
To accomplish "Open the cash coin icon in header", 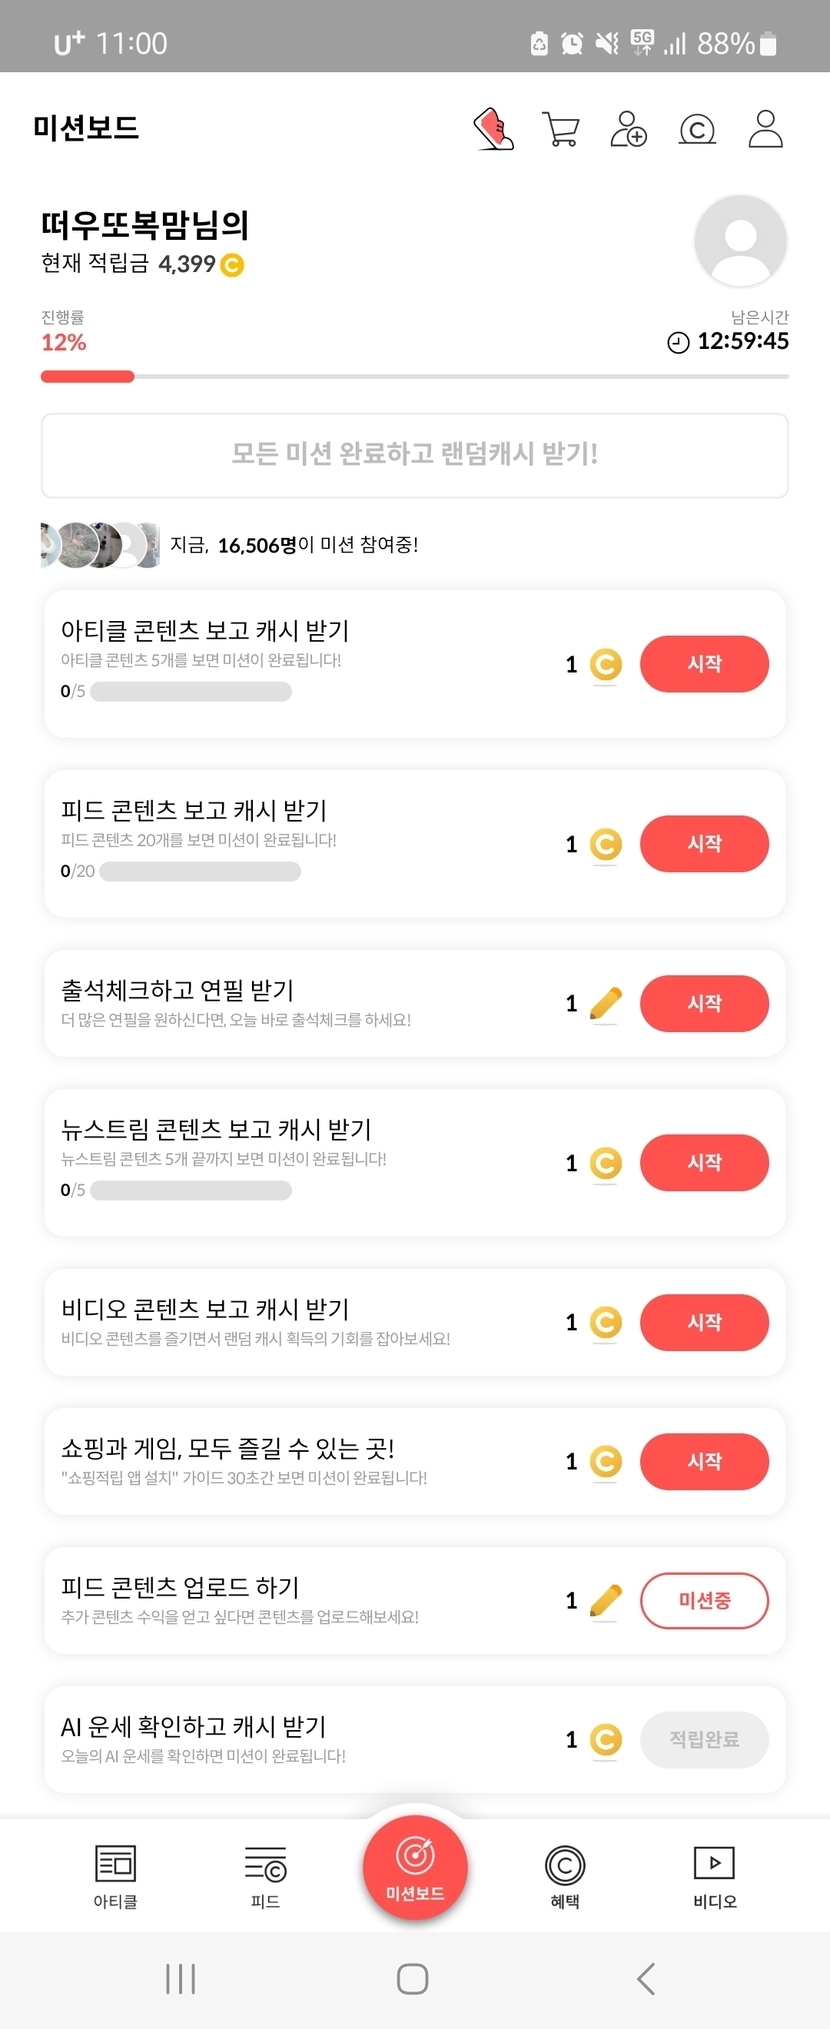I will [x=697, y=129].
